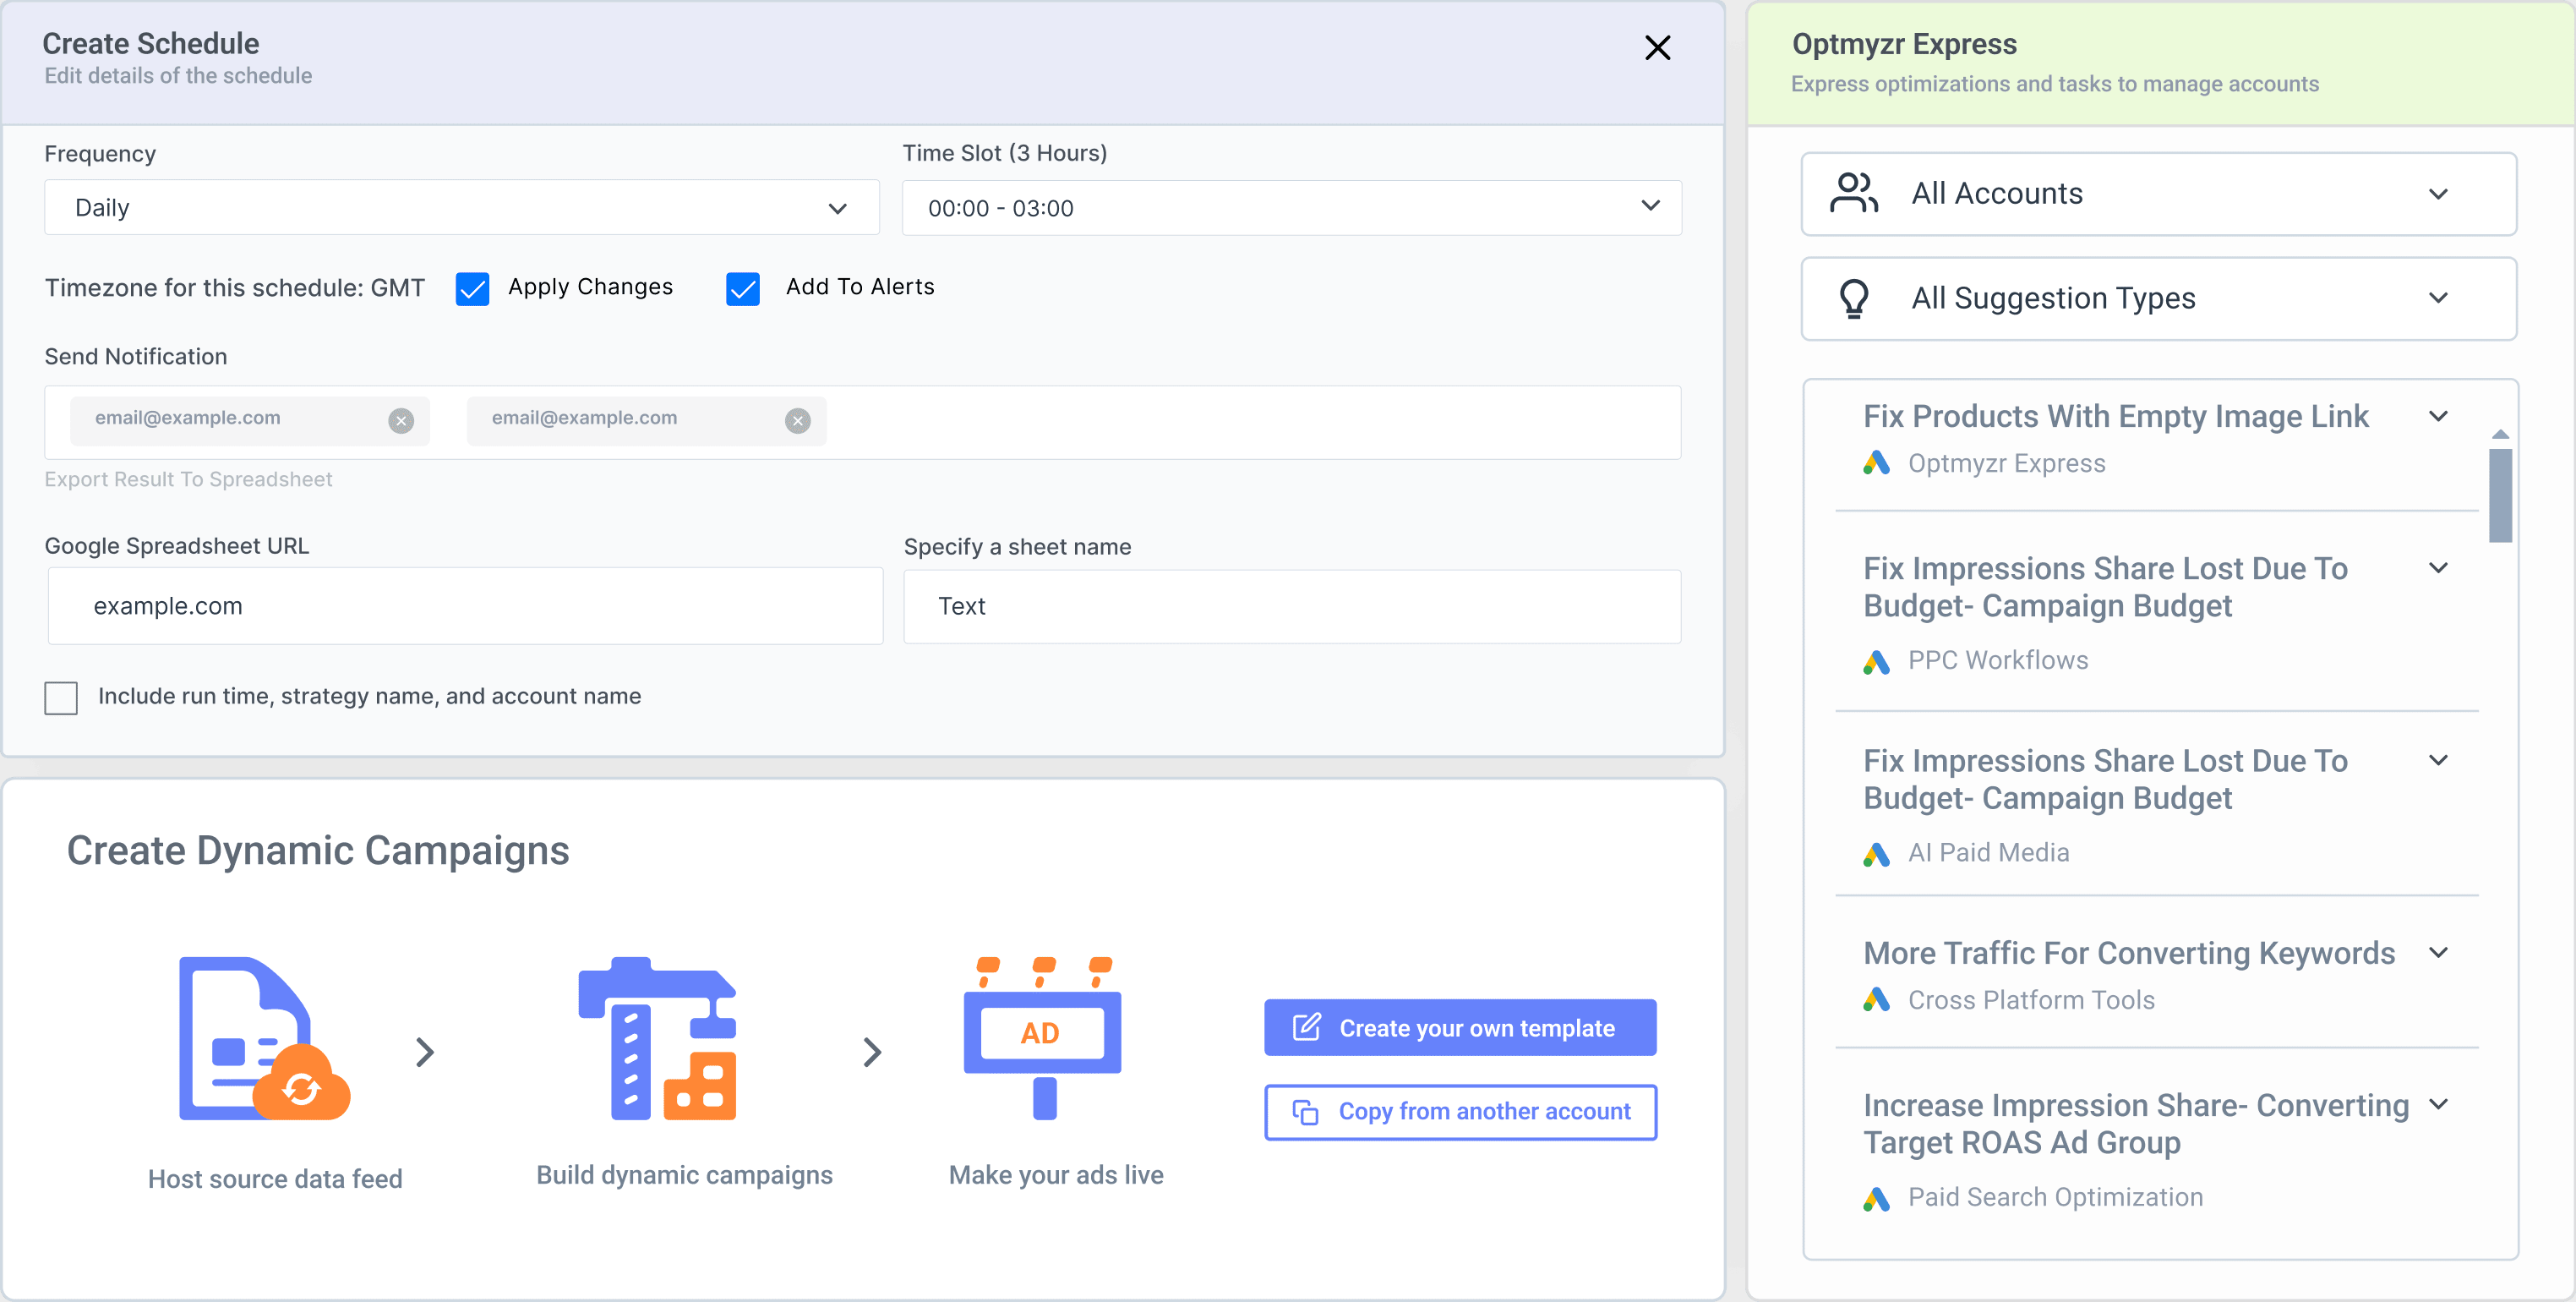Expand AI Paid Media Impressions Share suggestion chevron
This screenshot has width=2576, height=1302.
[x=2438, y=760]
